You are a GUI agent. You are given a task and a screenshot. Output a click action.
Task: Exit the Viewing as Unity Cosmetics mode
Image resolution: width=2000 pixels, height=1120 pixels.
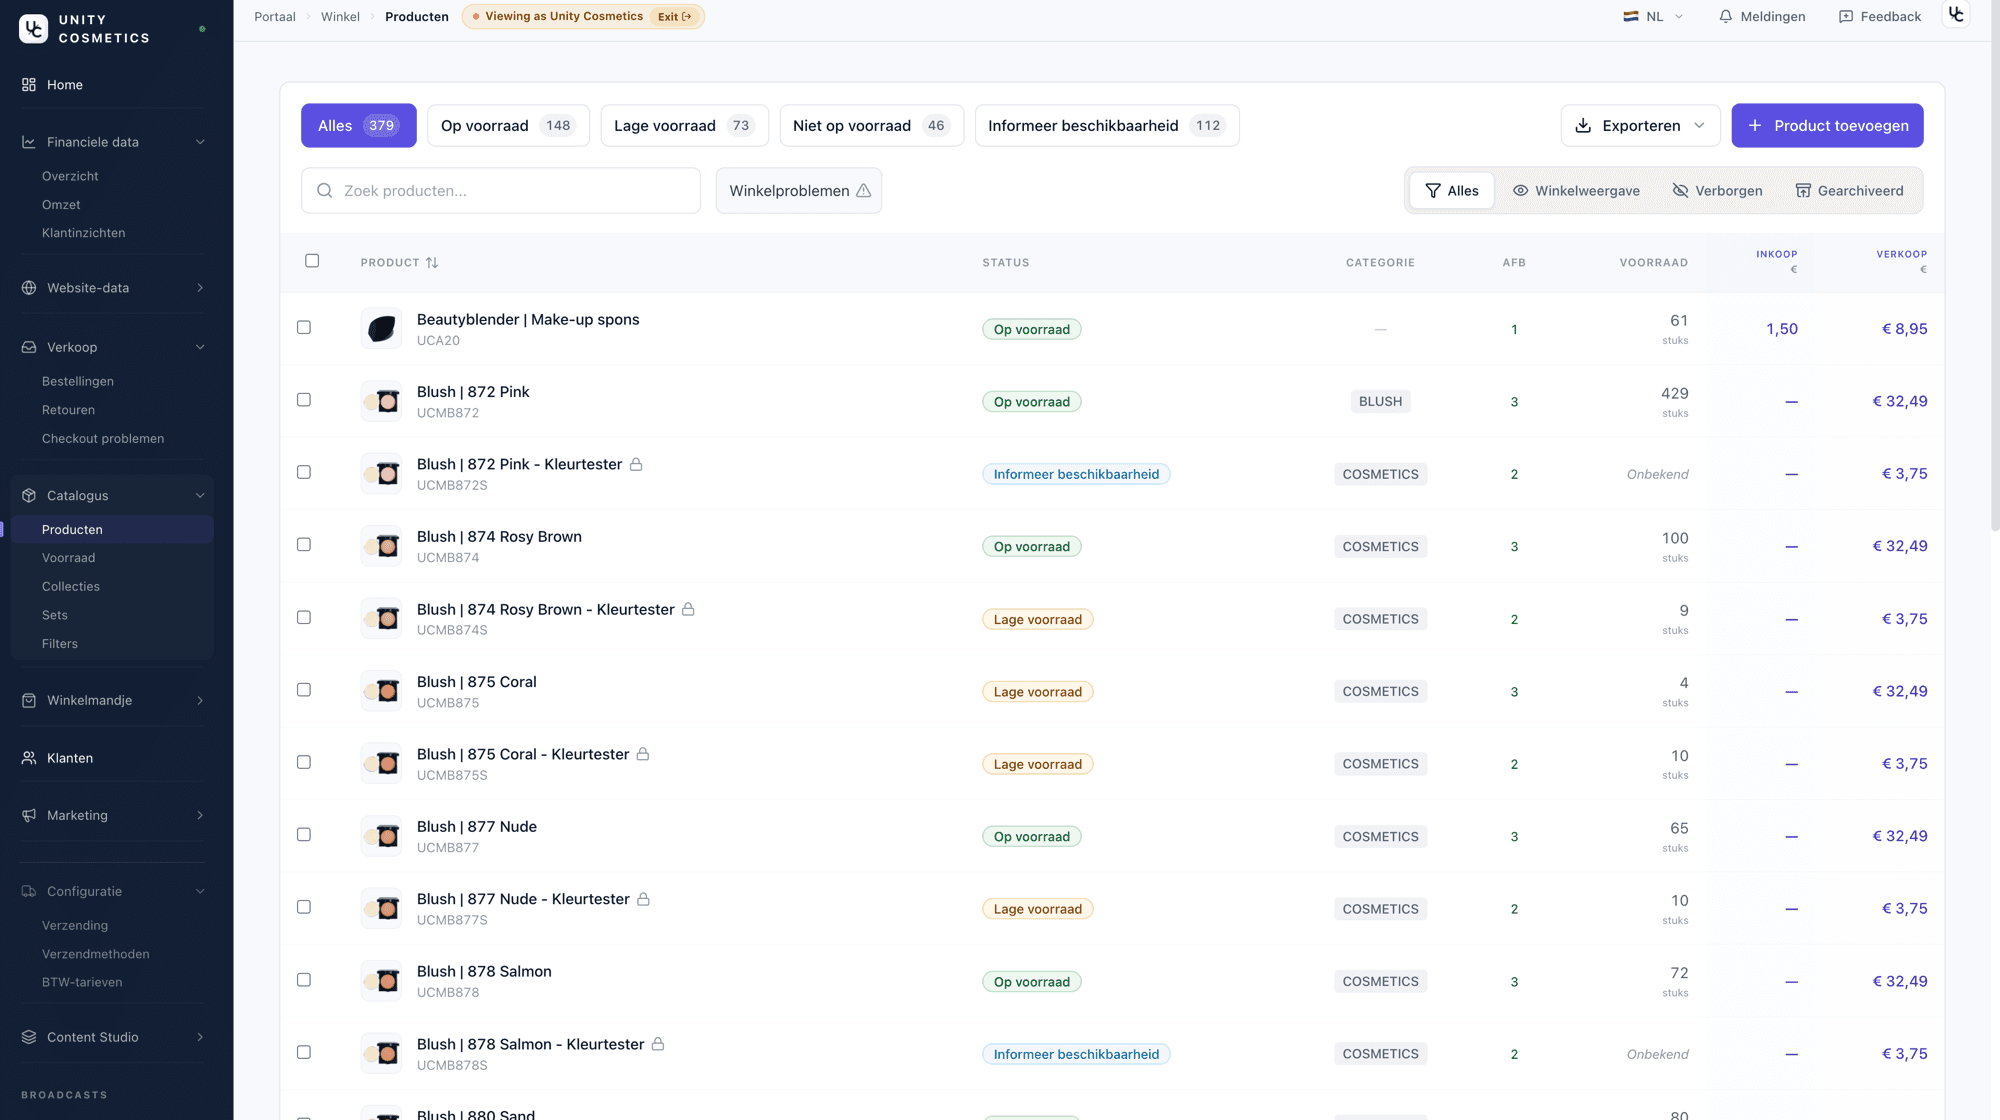coord(675,17)
